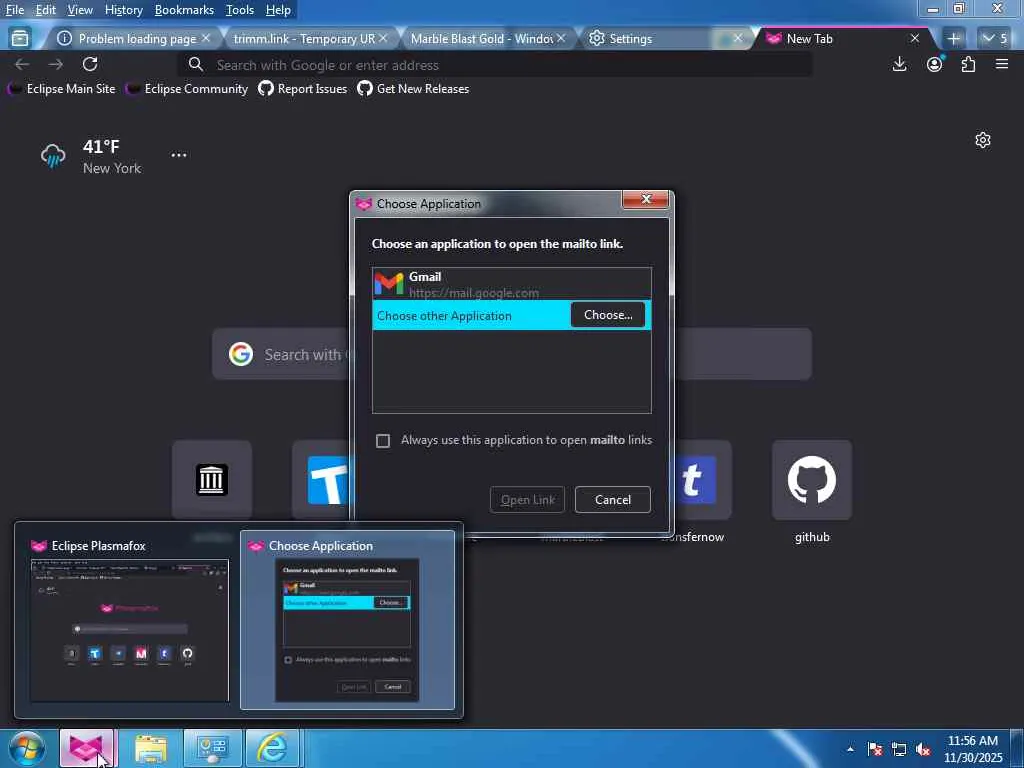Screen dimensions: 1024x768
Task: Open Get New Releases bookmark
Action: point(413,89)
